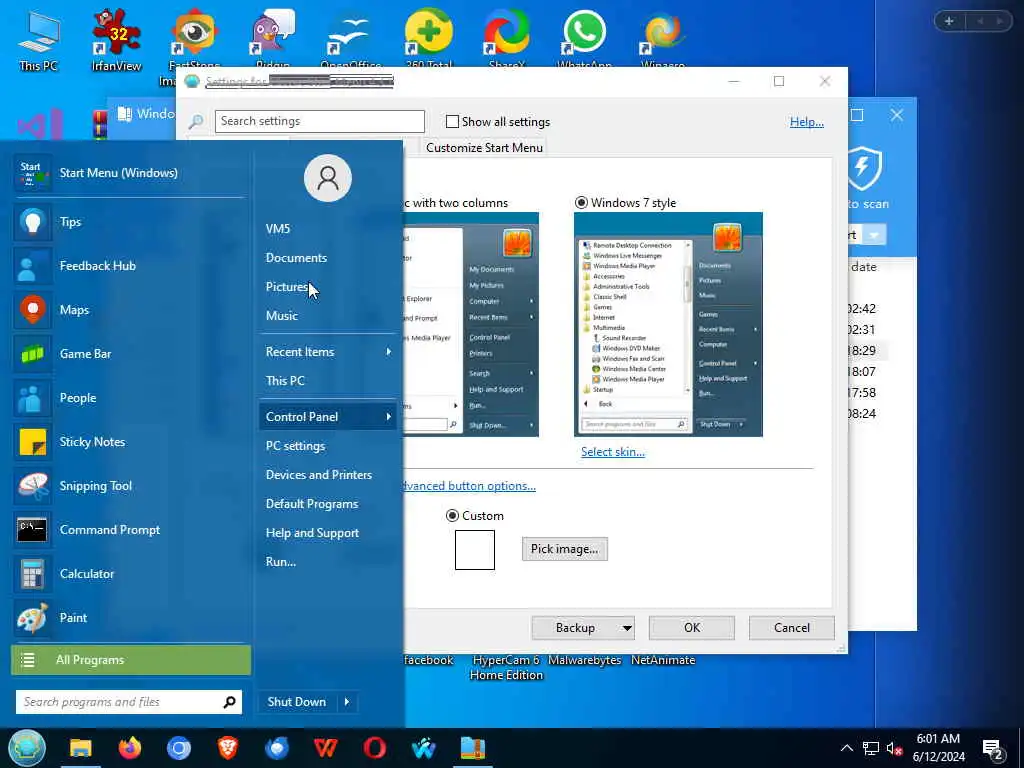The image size is (1024, 768).
Task: Open People app
Action: 131,398
